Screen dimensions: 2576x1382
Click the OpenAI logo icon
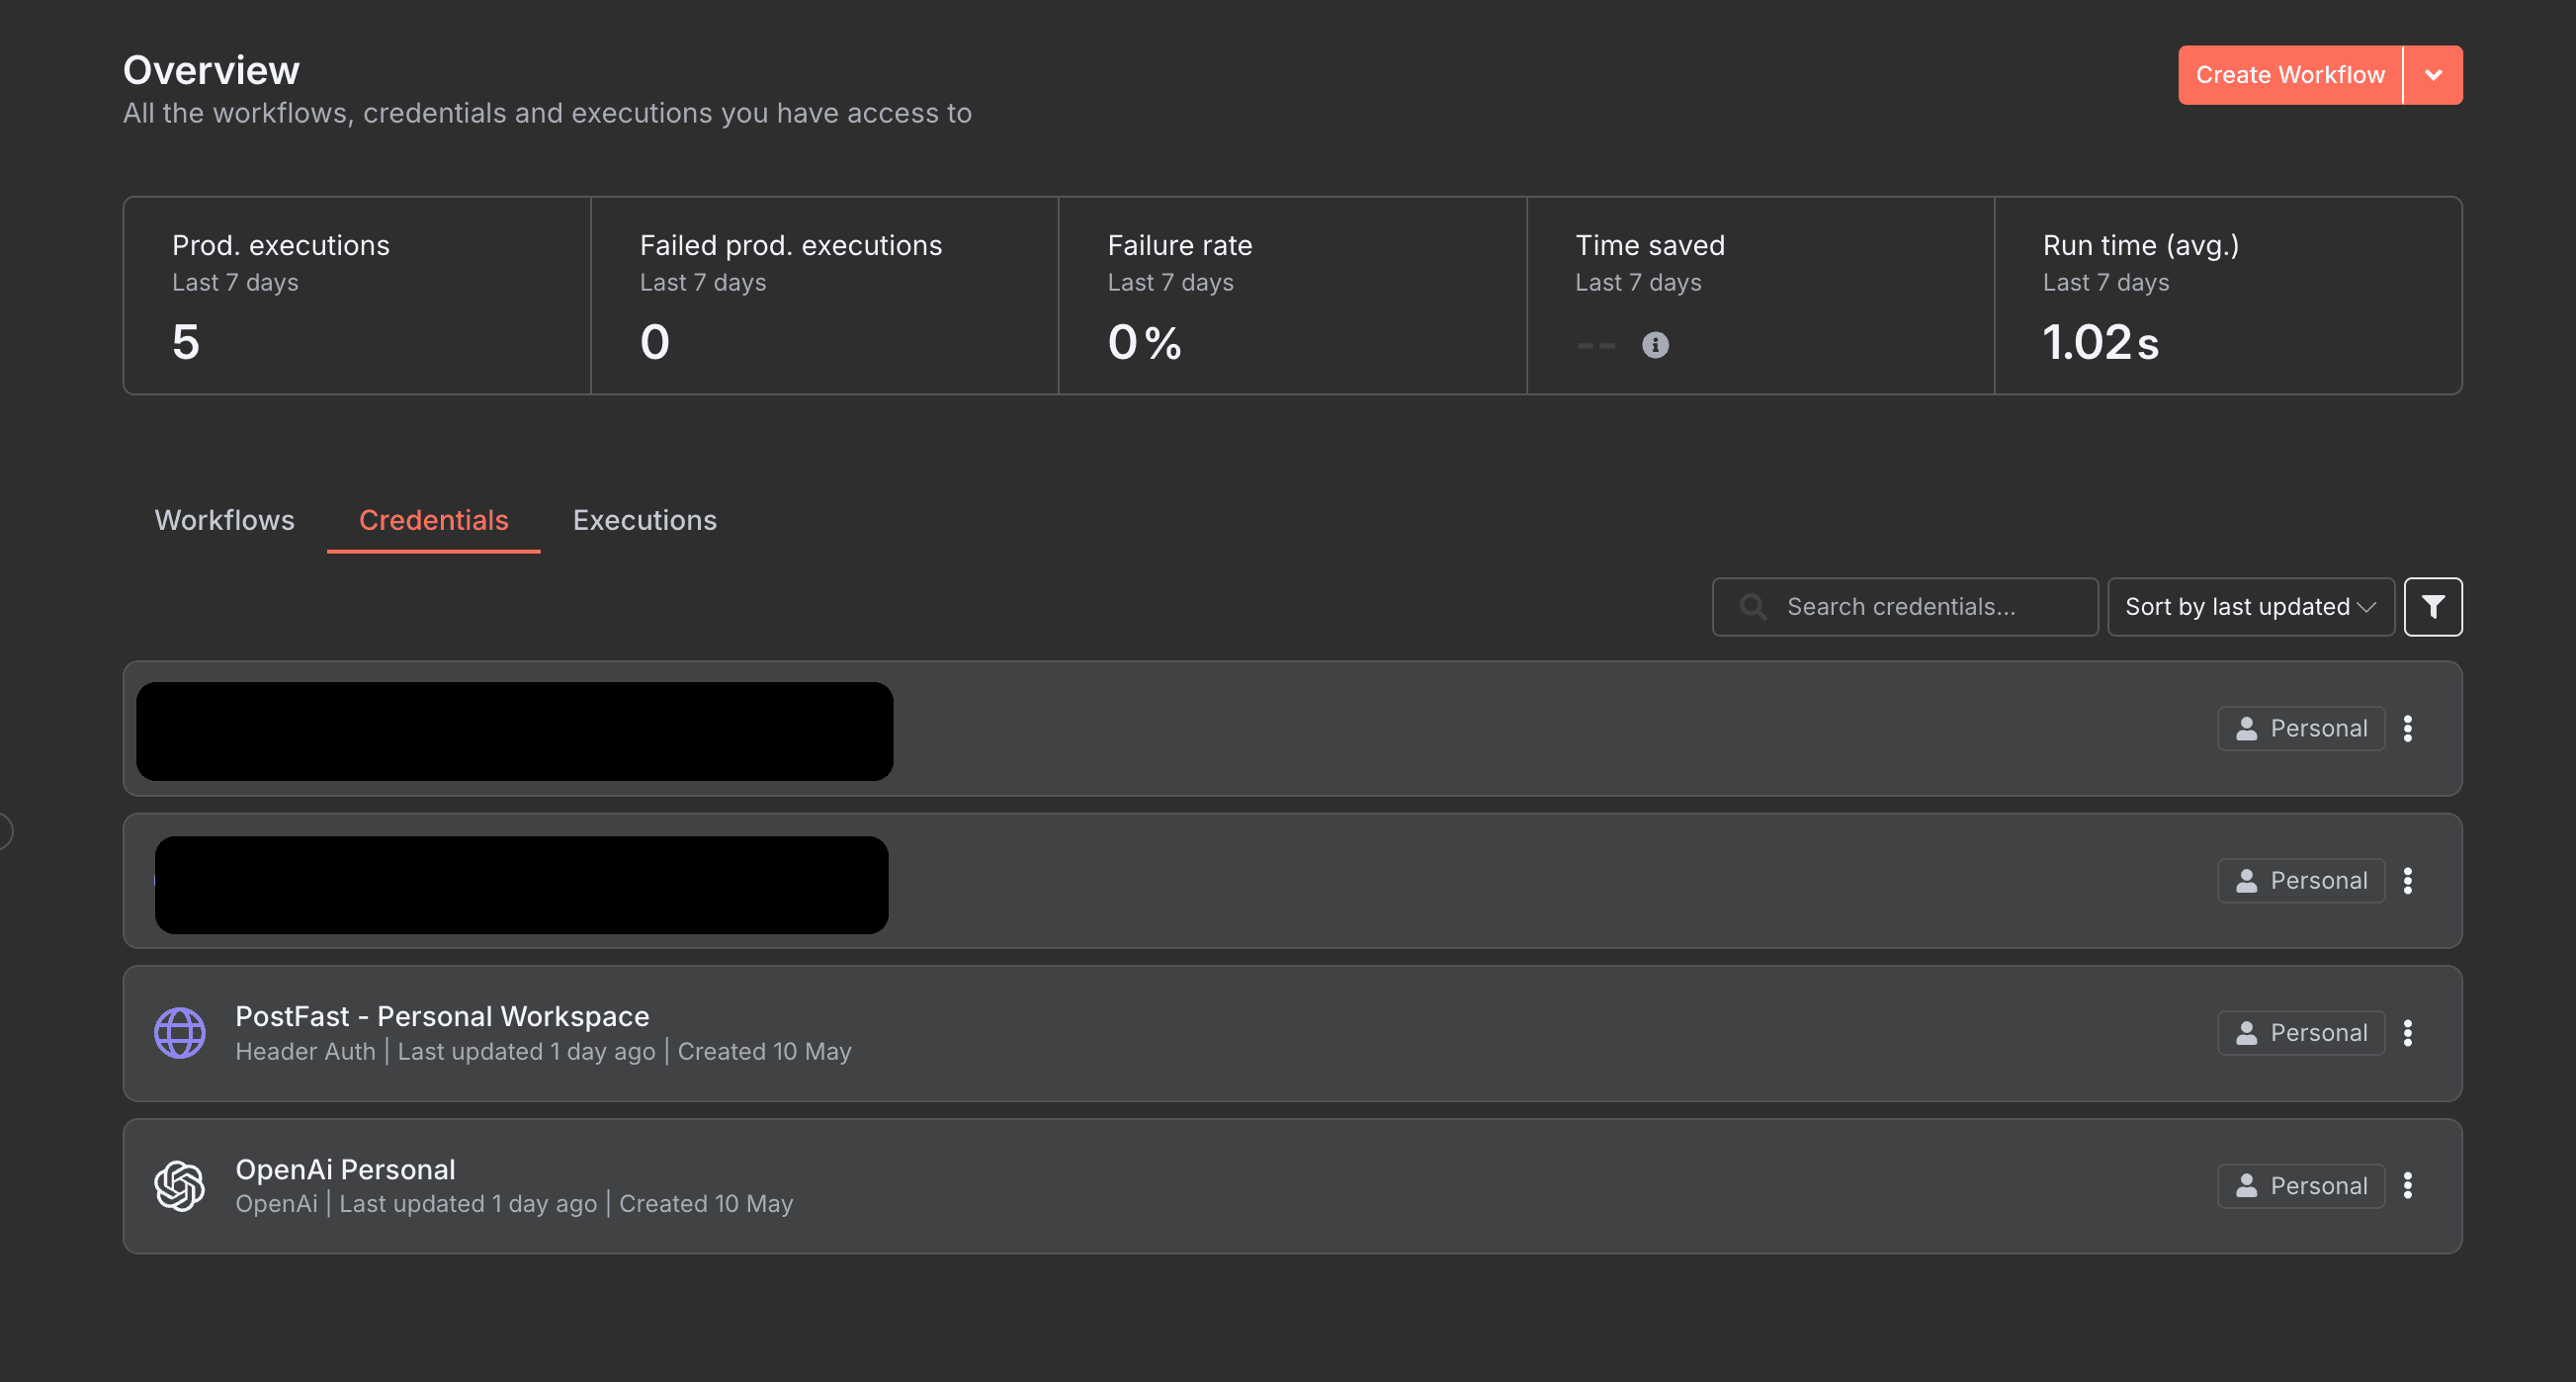[x=180, y=1186]
